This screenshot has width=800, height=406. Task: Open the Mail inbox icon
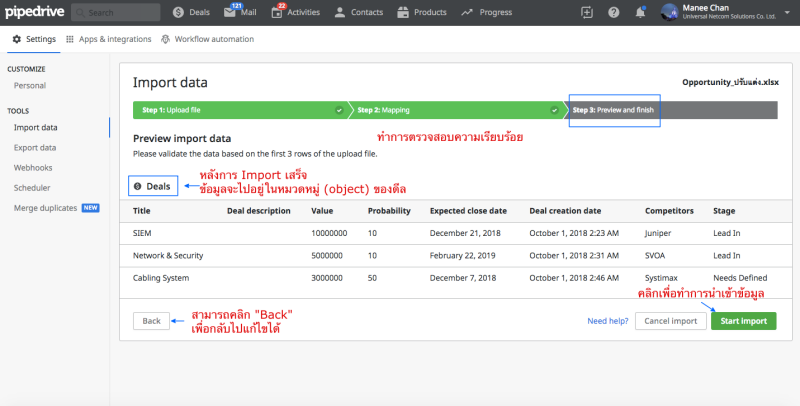pyautogui.click(x=245, y=12)
